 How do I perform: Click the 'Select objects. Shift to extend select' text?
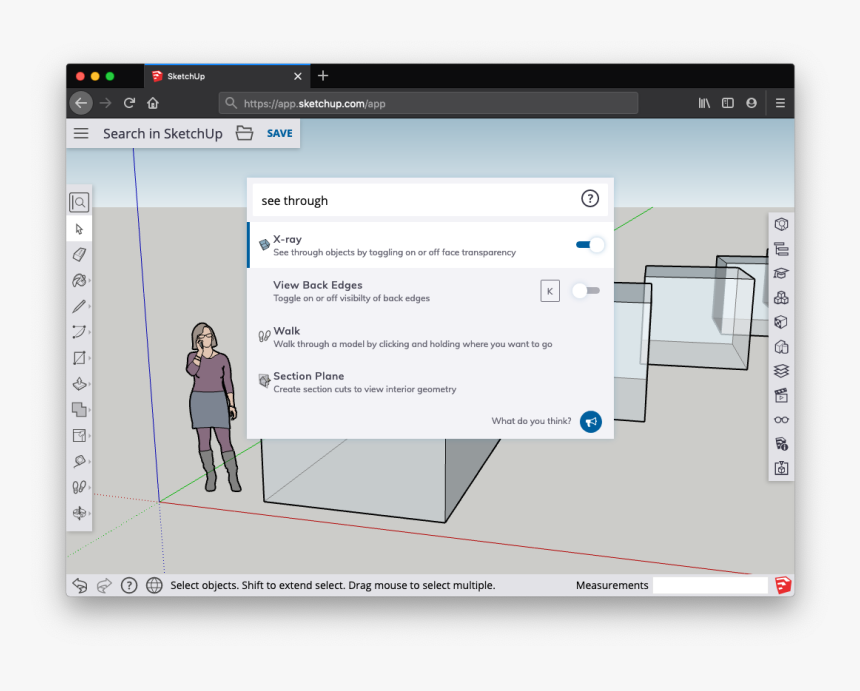pos(332,585)
